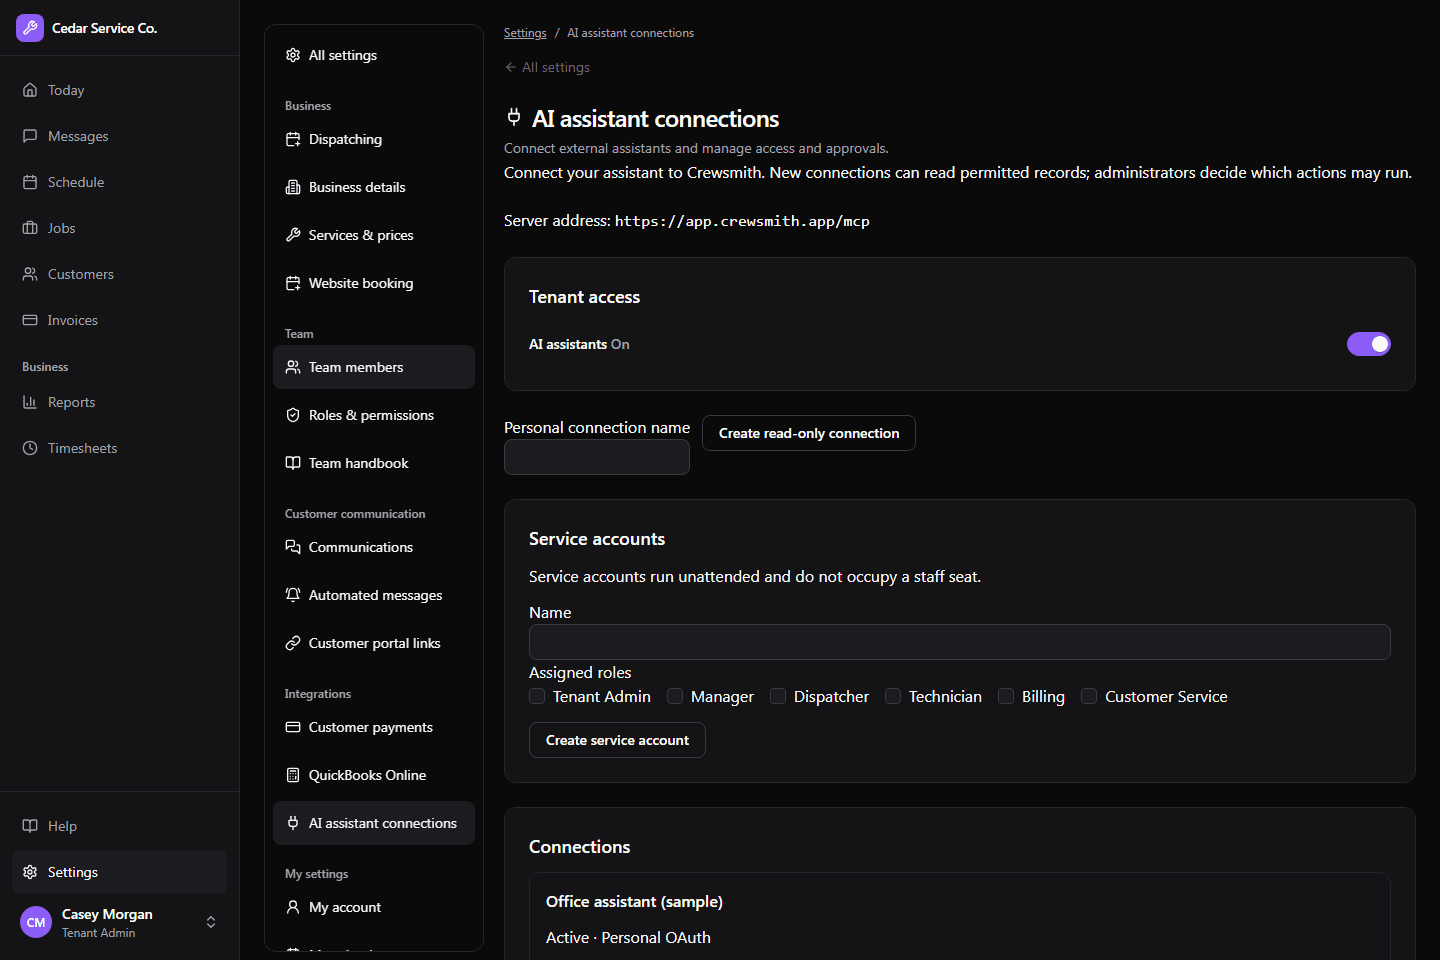Viewport: 1440px width, 960px height.
Task: Open Settings in the main sidebar
Action: (x=119, y=872)
